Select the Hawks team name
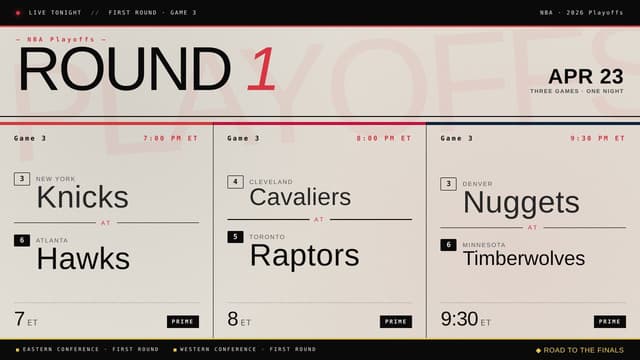Image resolution: width=640 pixels, height=360 pixels. pyautogui.click(x=83, y=258)
